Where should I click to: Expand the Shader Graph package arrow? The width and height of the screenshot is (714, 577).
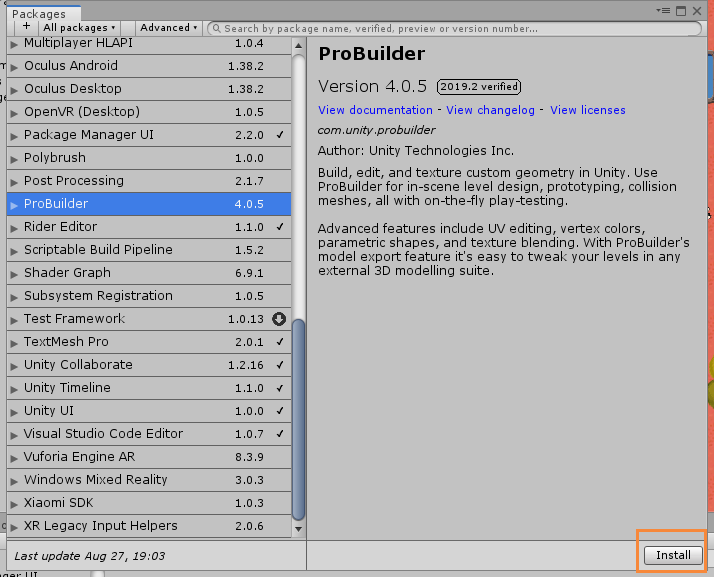coord(14,274)
